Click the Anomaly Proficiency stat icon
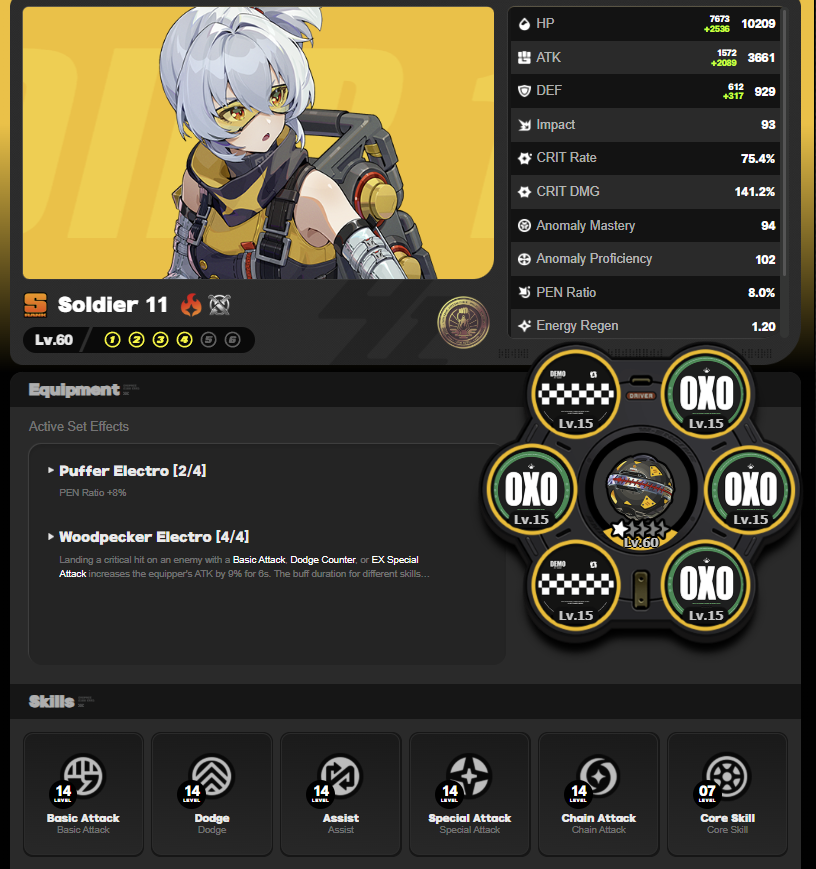 [x=524, y=259]
